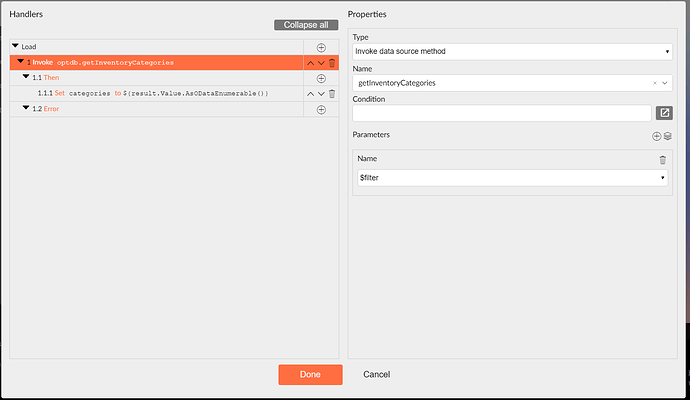Collapse the 1.1 Then branch
The image size is (690, 400).
point(26,77)
